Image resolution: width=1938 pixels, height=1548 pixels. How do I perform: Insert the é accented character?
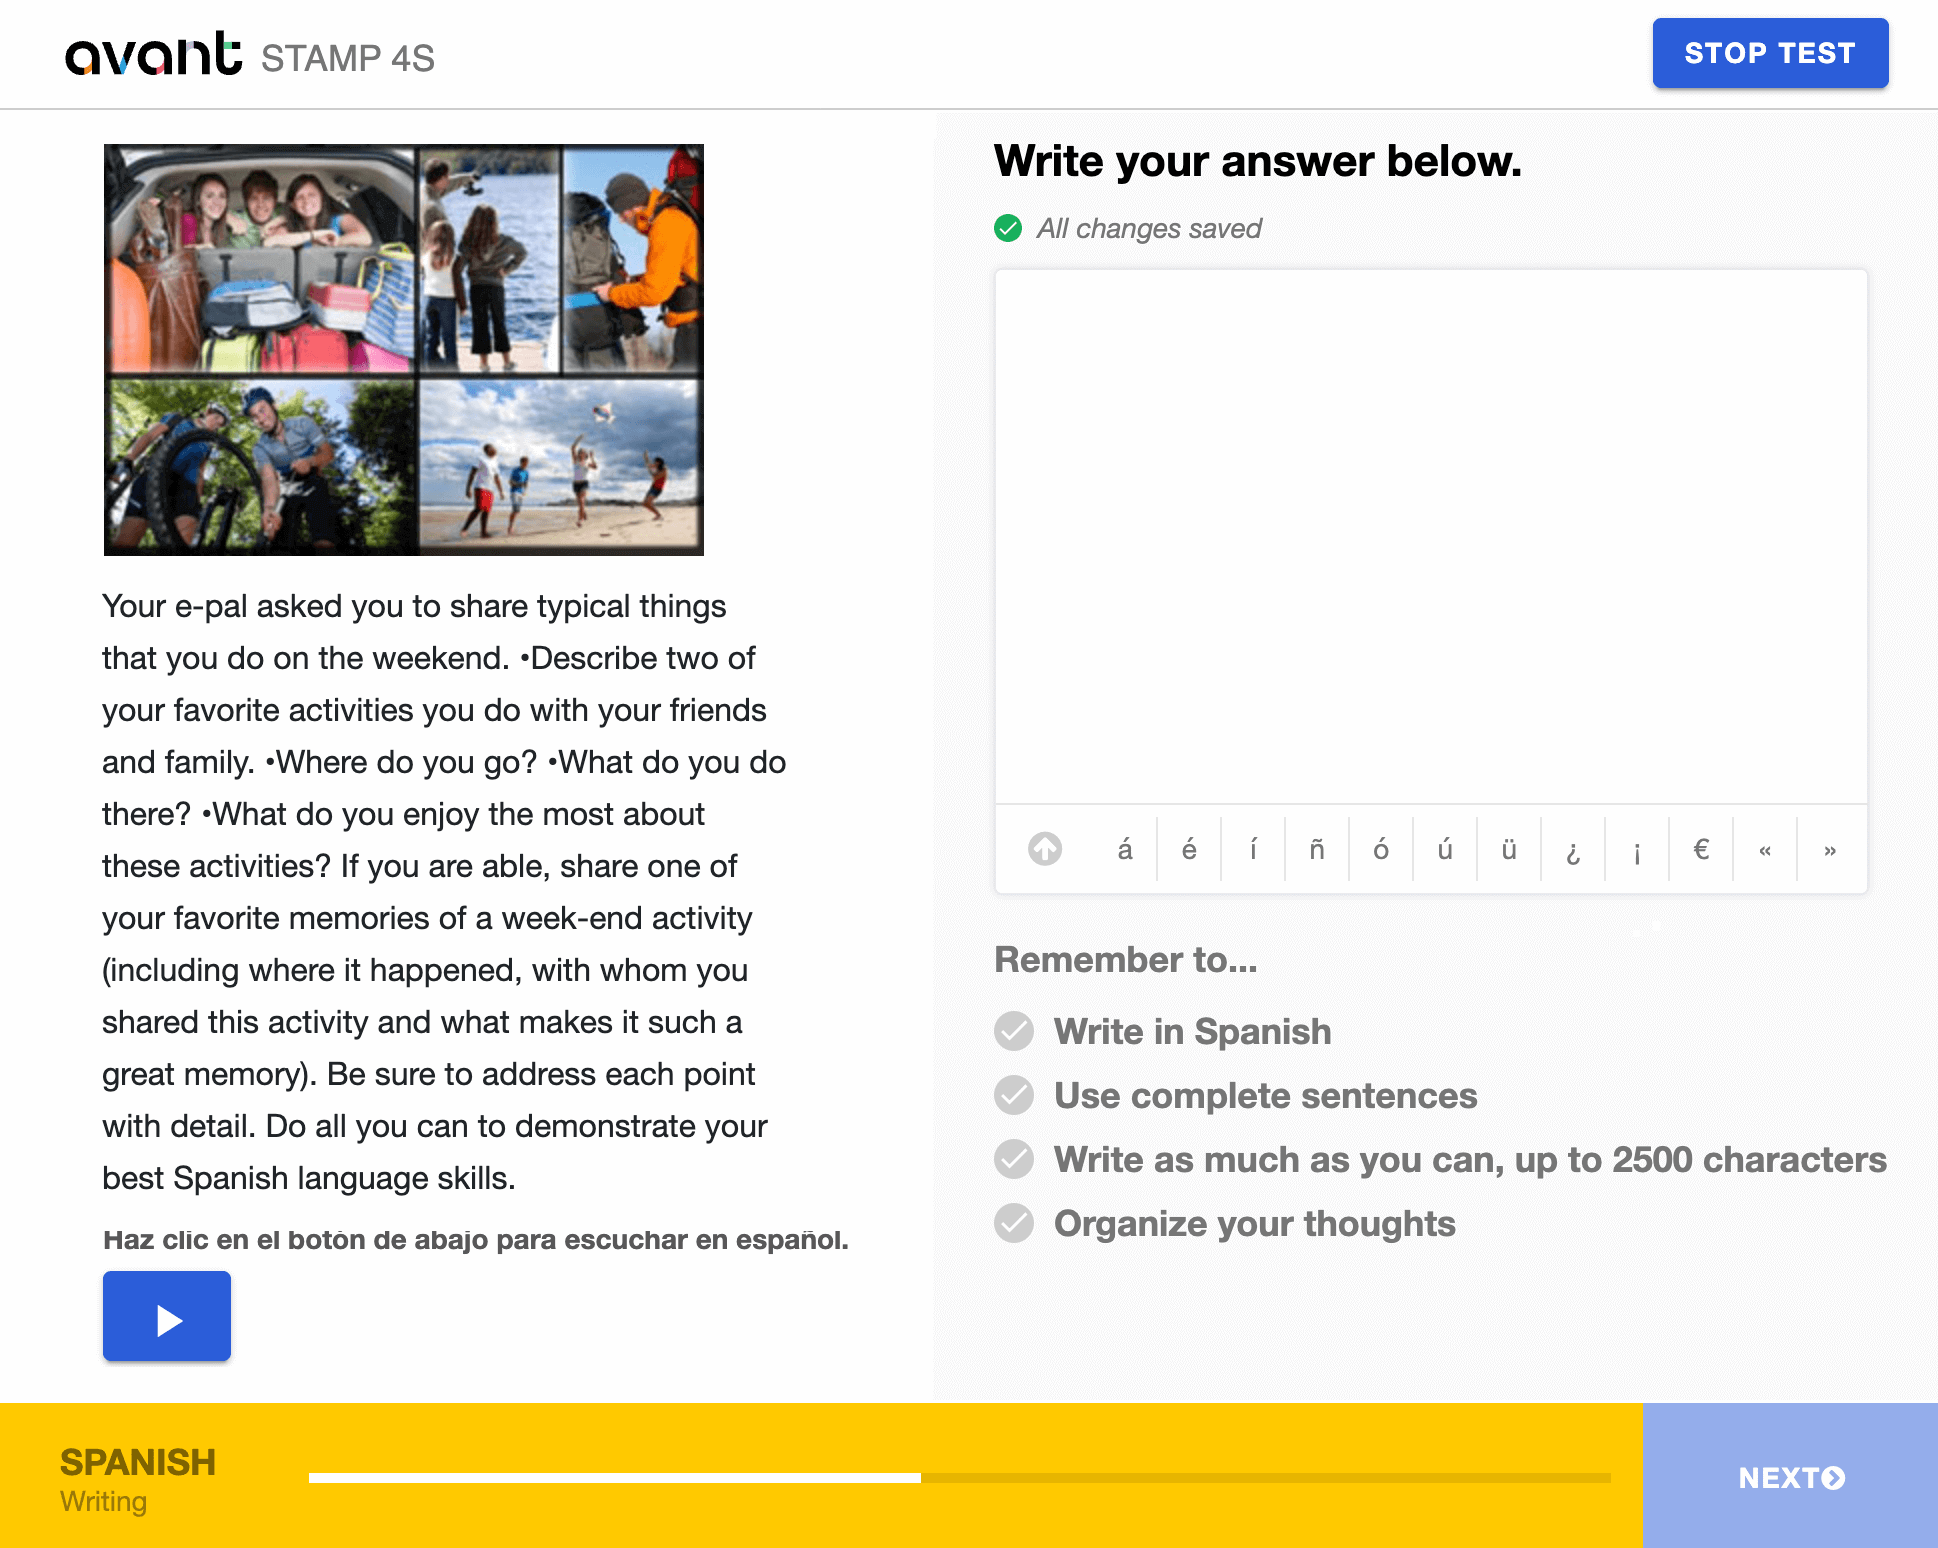pos(1189,850)
